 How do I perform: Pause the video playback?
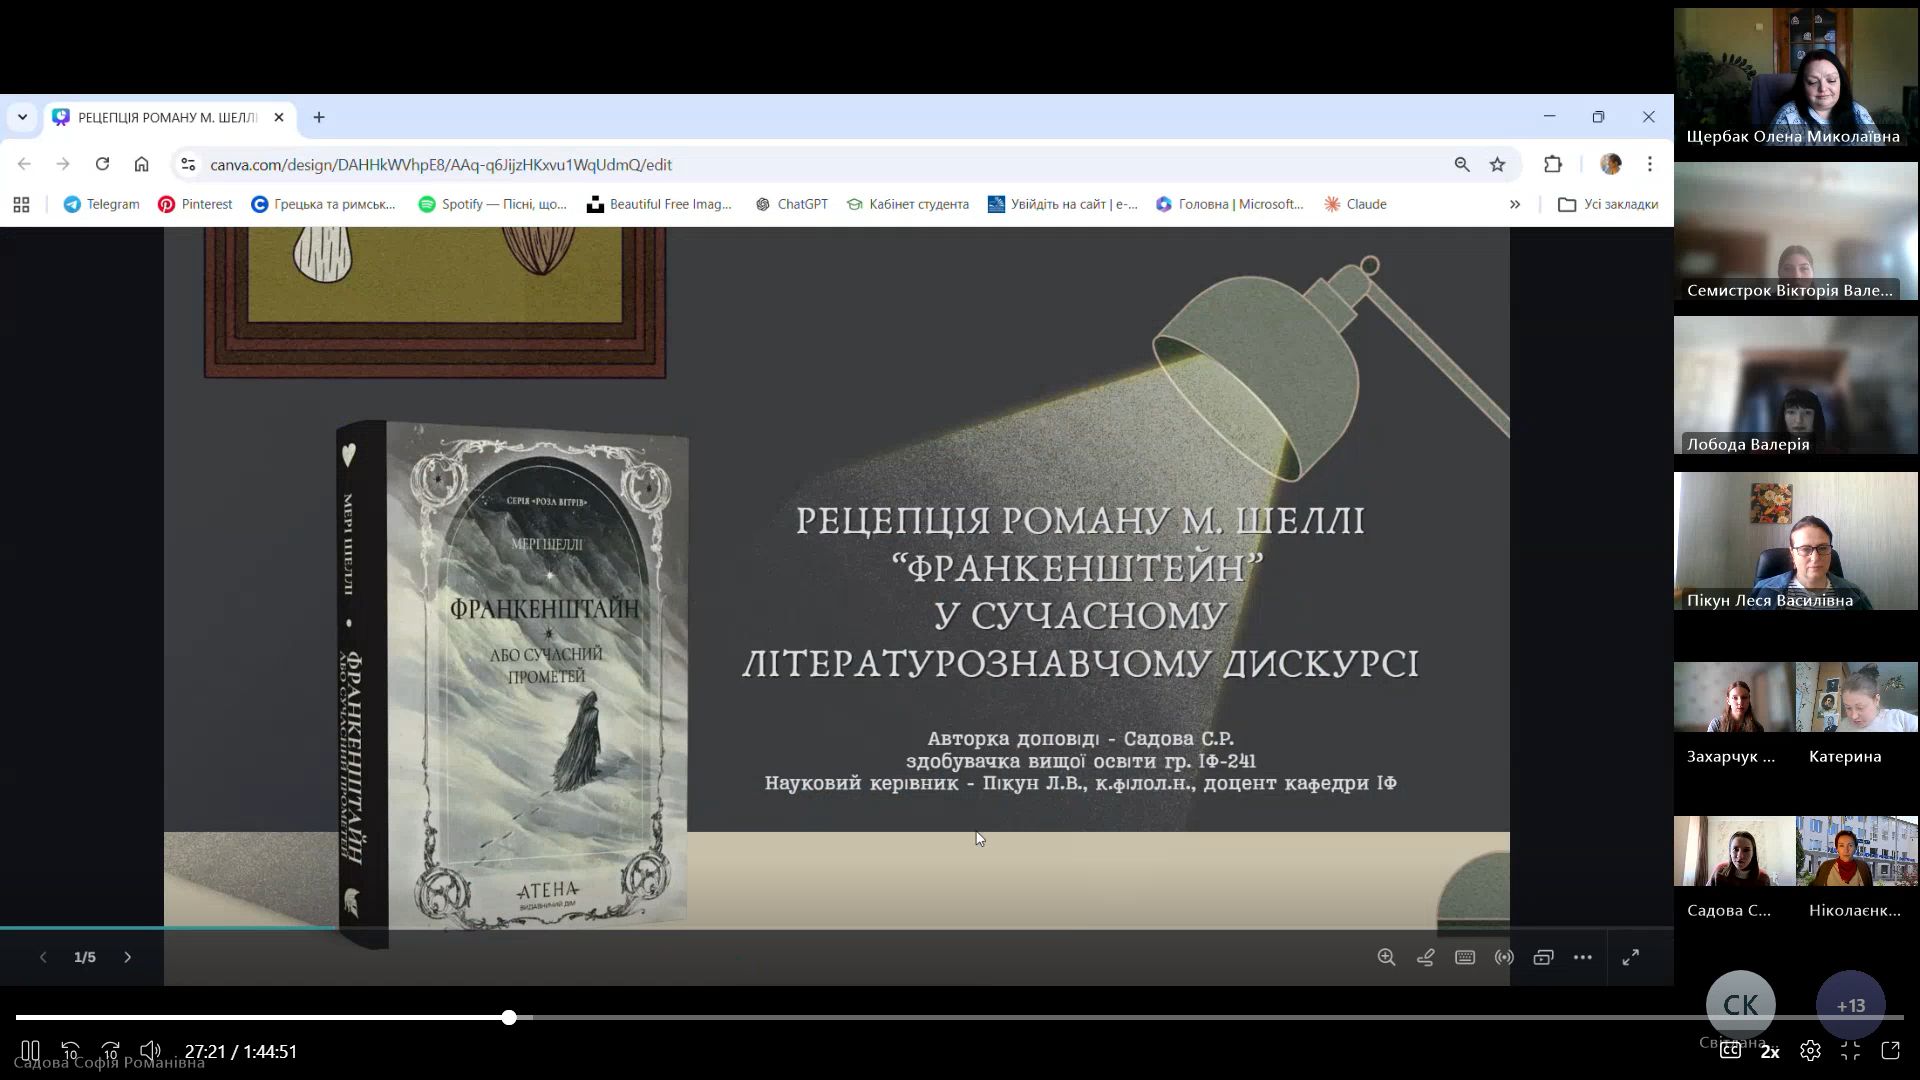click(x=30, y=1051)
